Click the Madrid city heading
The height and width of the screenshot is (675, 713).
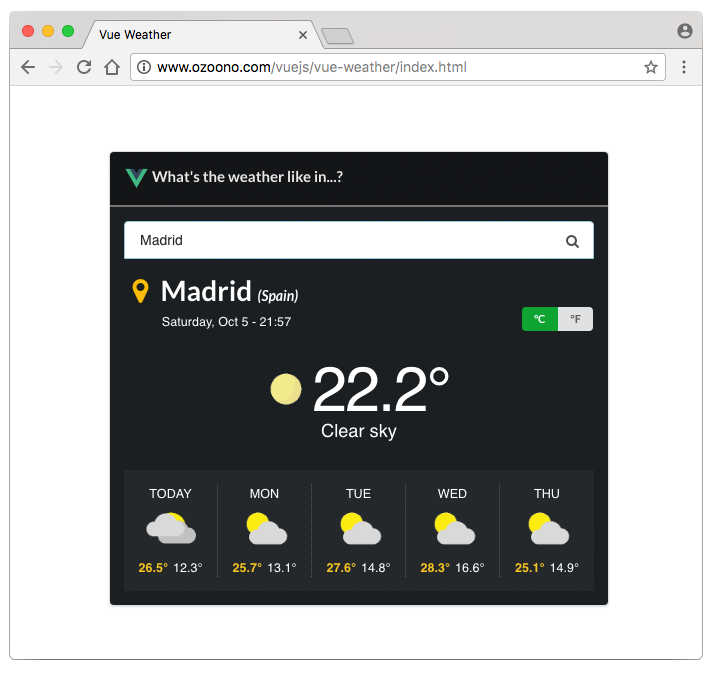click(x=206, y=291)
